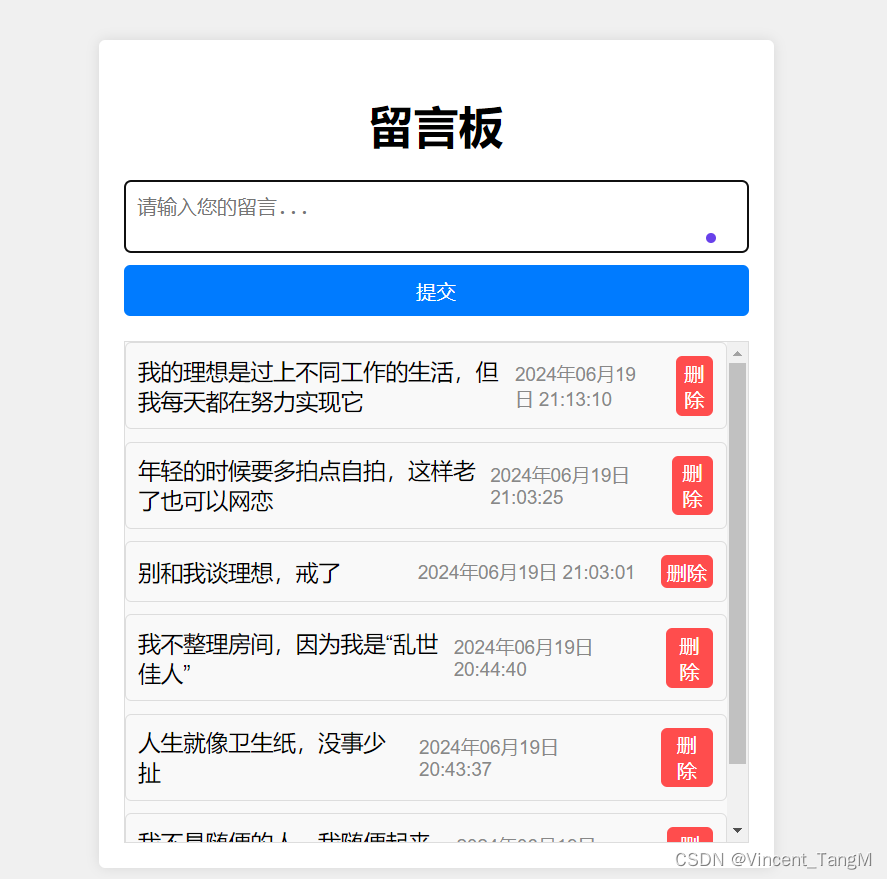Screen dimensions: 887x879
Task: Click timestamp 20:44:40
Action: (490, 669)
